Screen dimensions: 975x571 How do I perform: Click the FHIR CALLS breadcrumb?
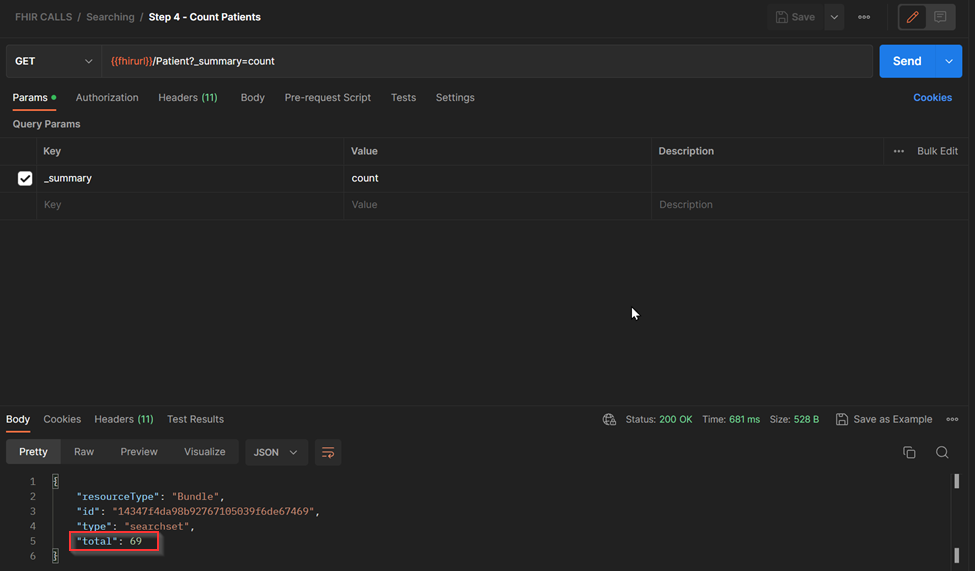44,17
